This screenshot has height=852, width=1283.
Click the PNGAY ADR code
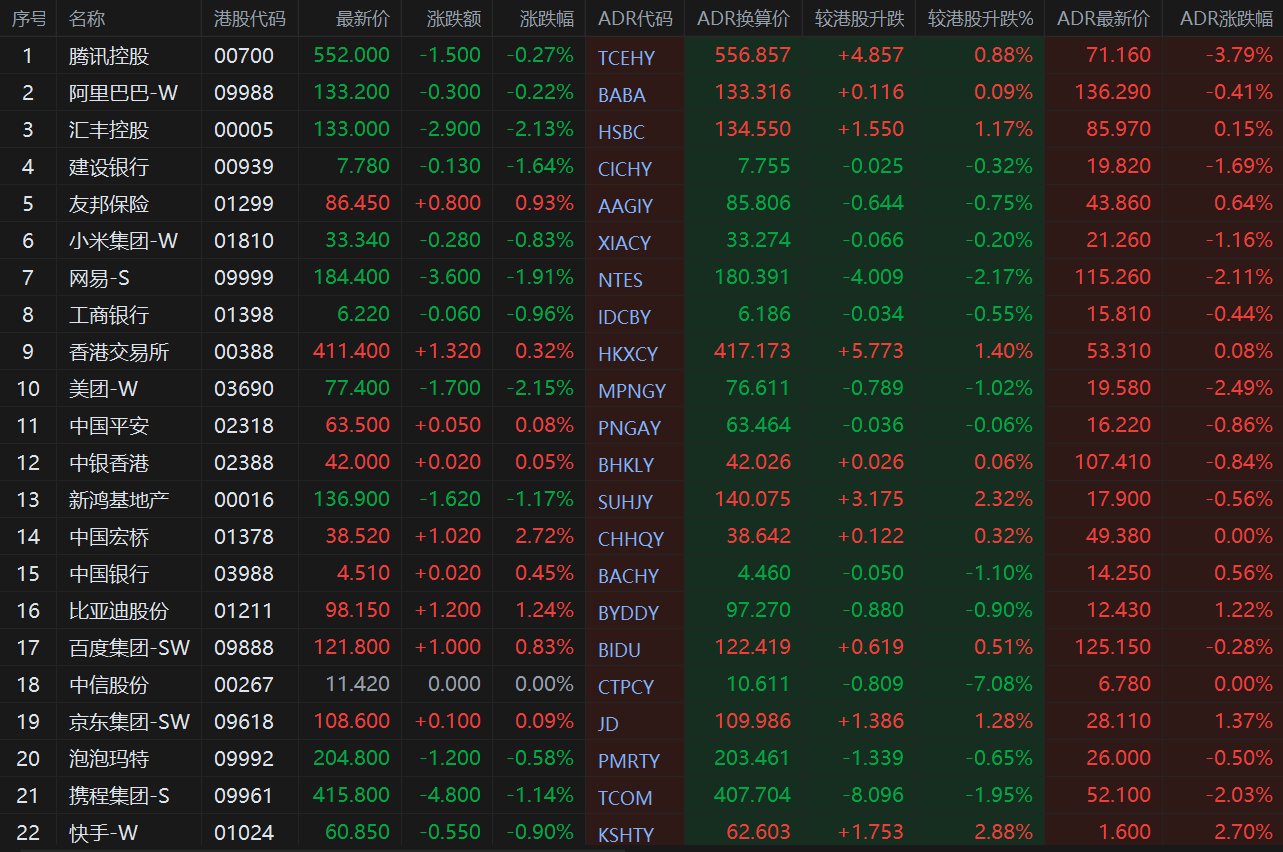(629, 428)
